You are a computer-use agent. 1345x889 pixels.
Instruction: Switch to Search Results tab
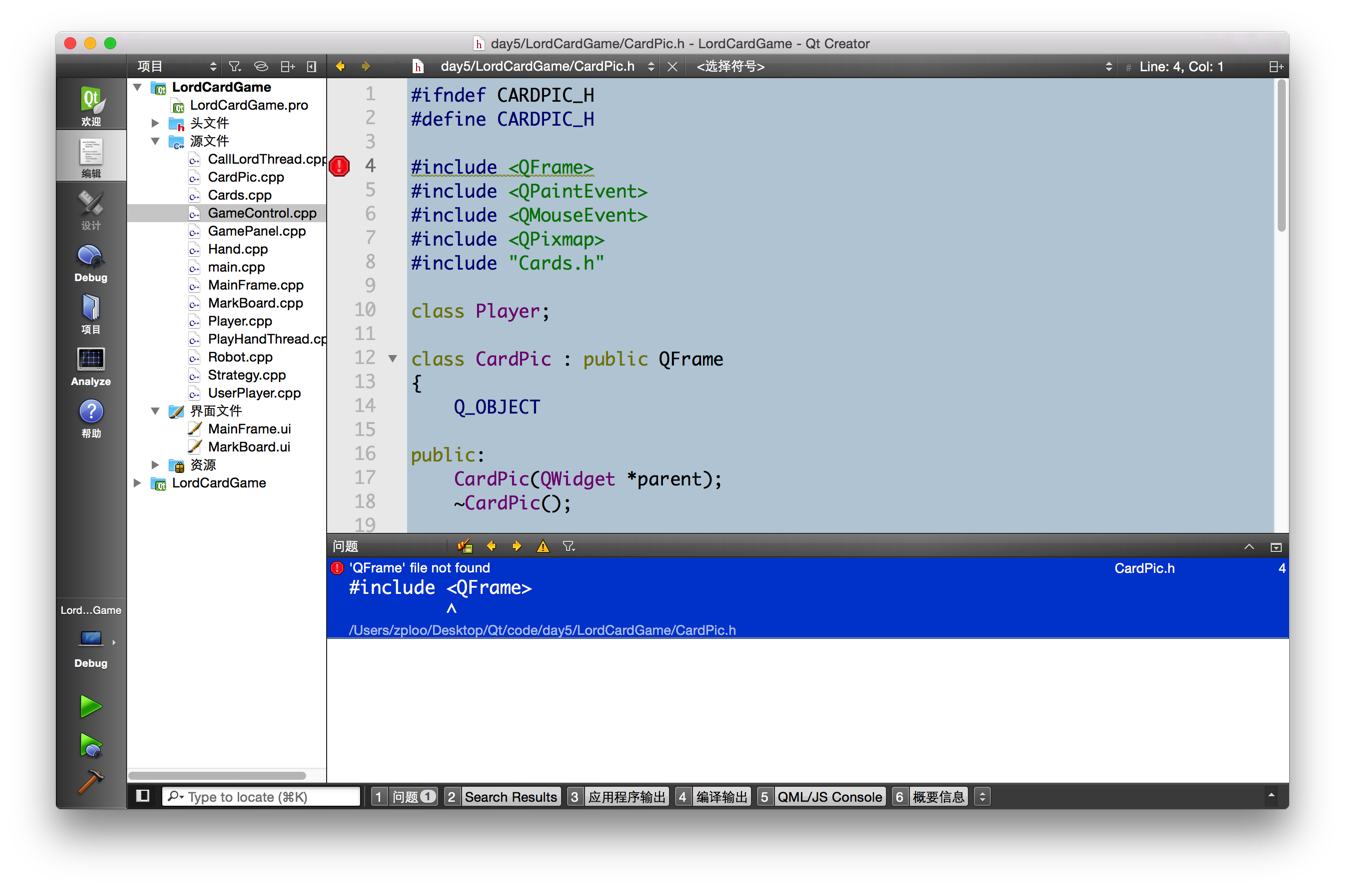click(502, 797)
